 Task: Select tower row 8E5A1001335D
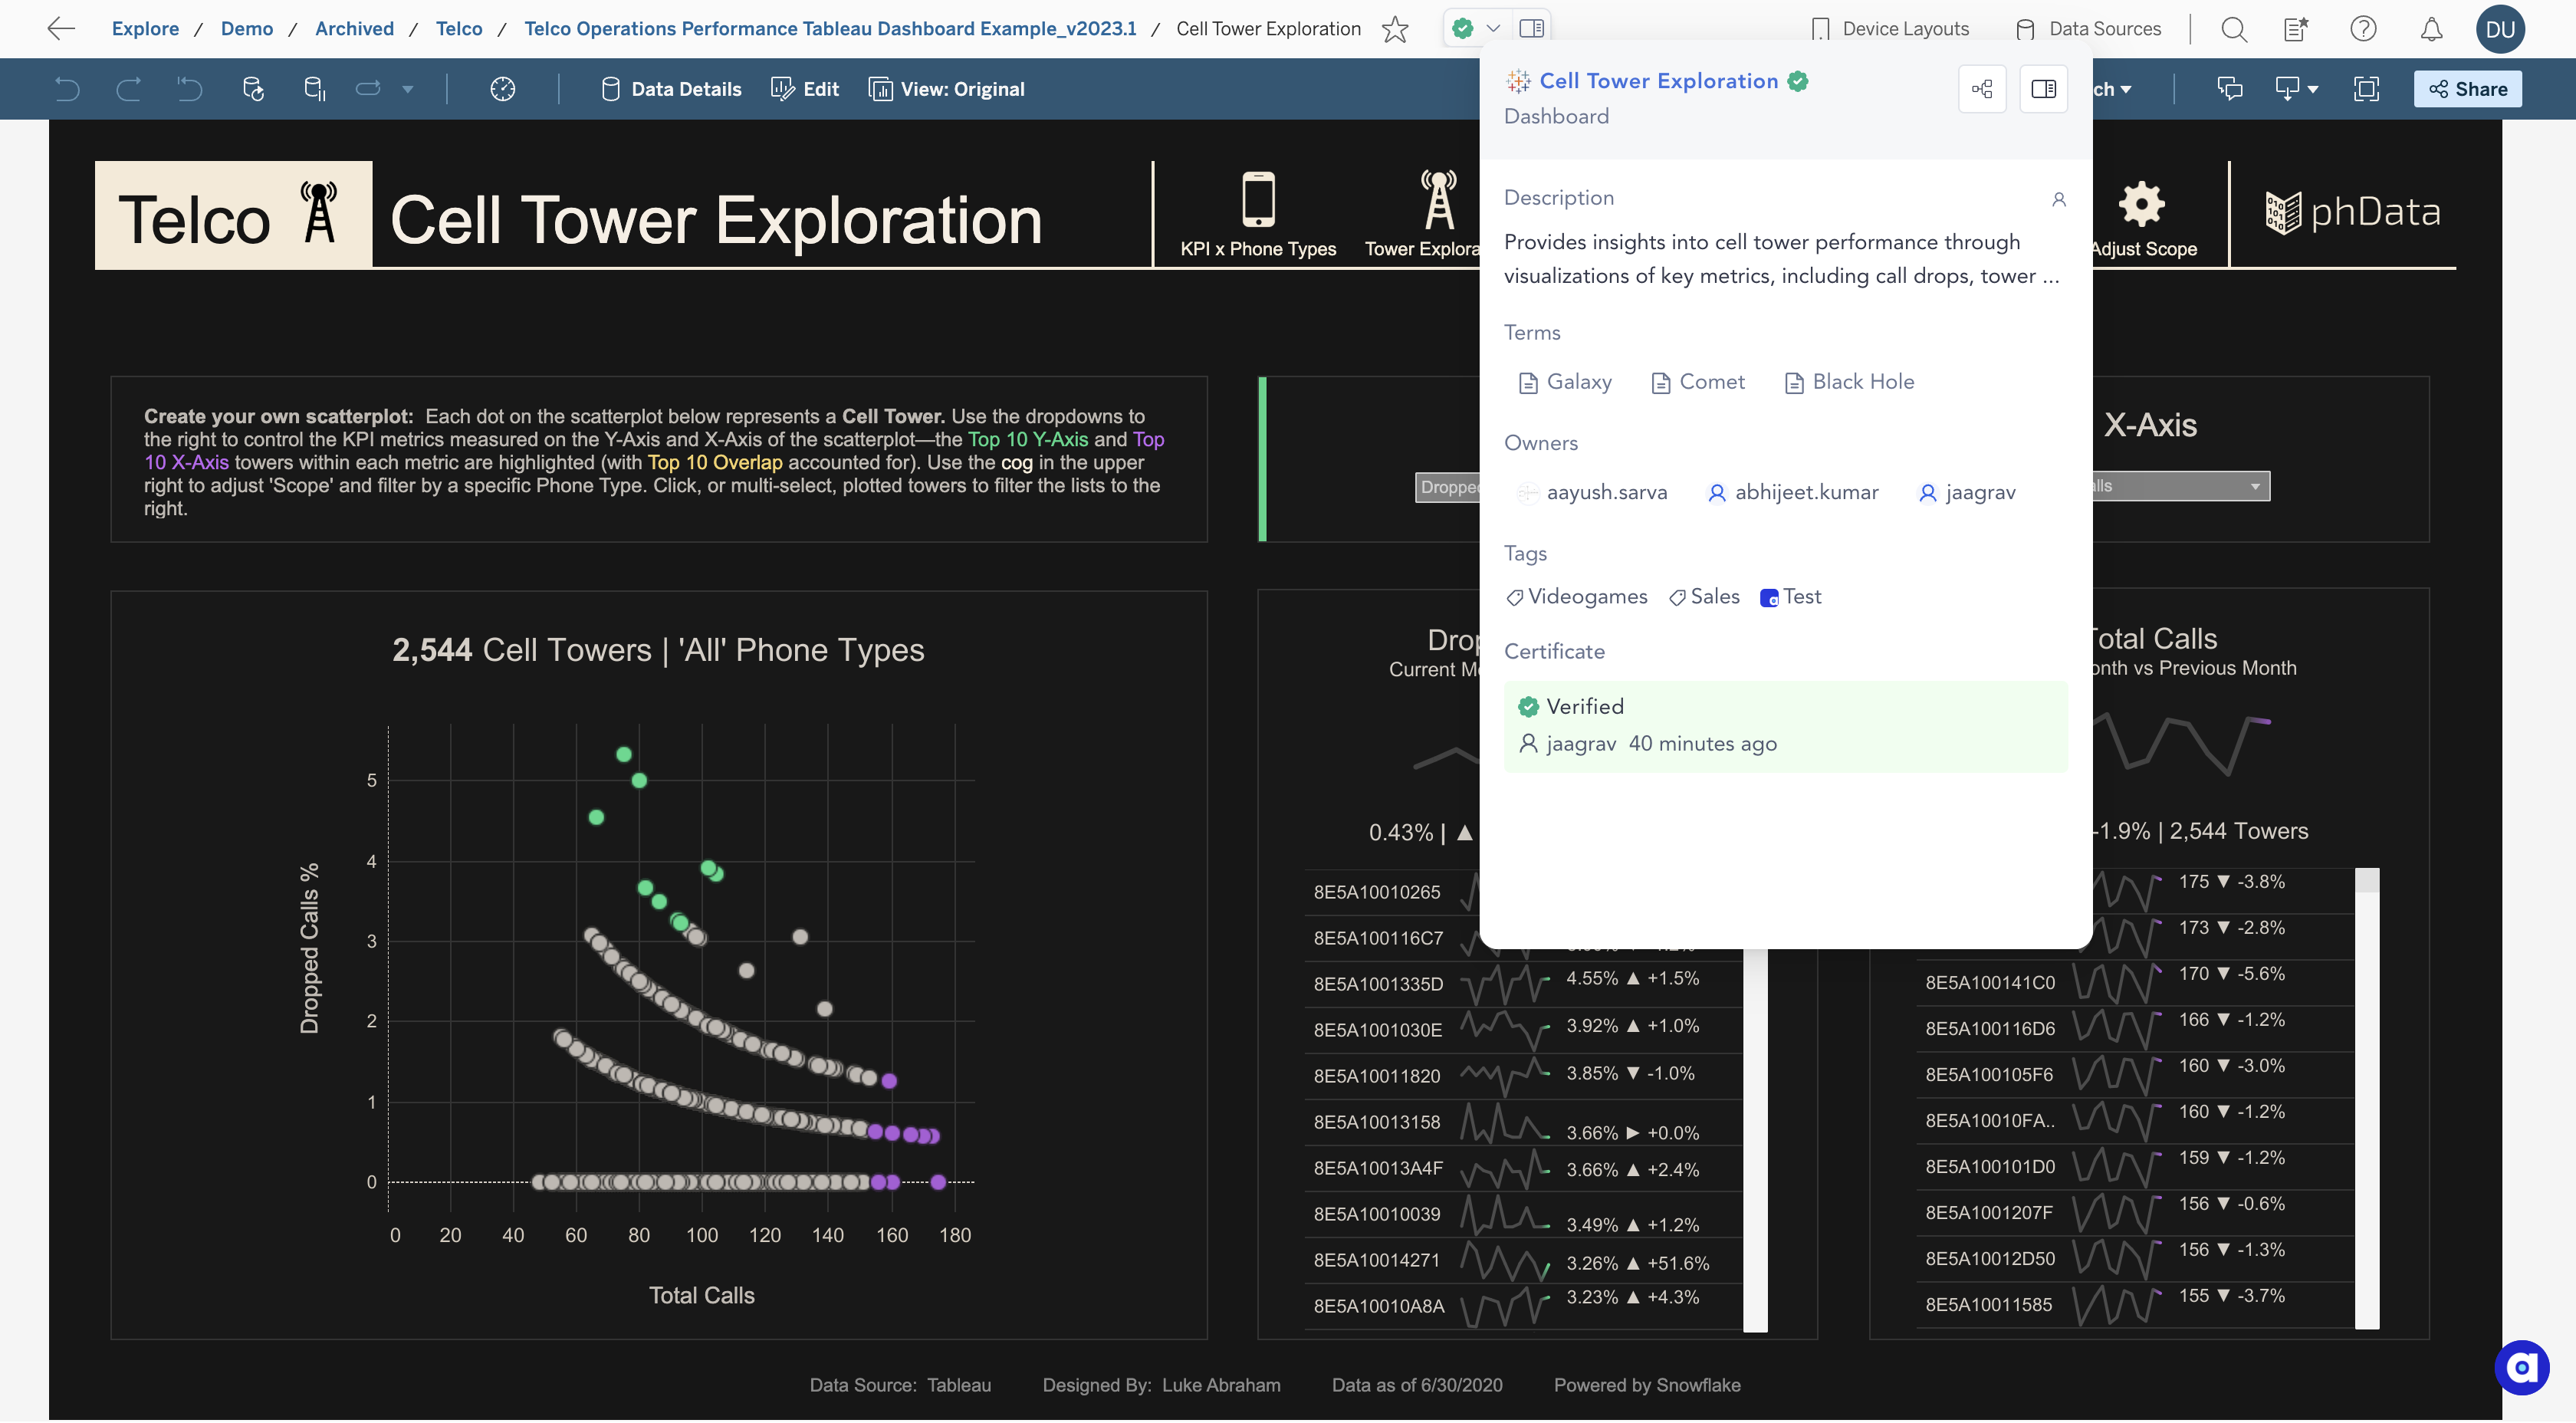pos(1523,984)
